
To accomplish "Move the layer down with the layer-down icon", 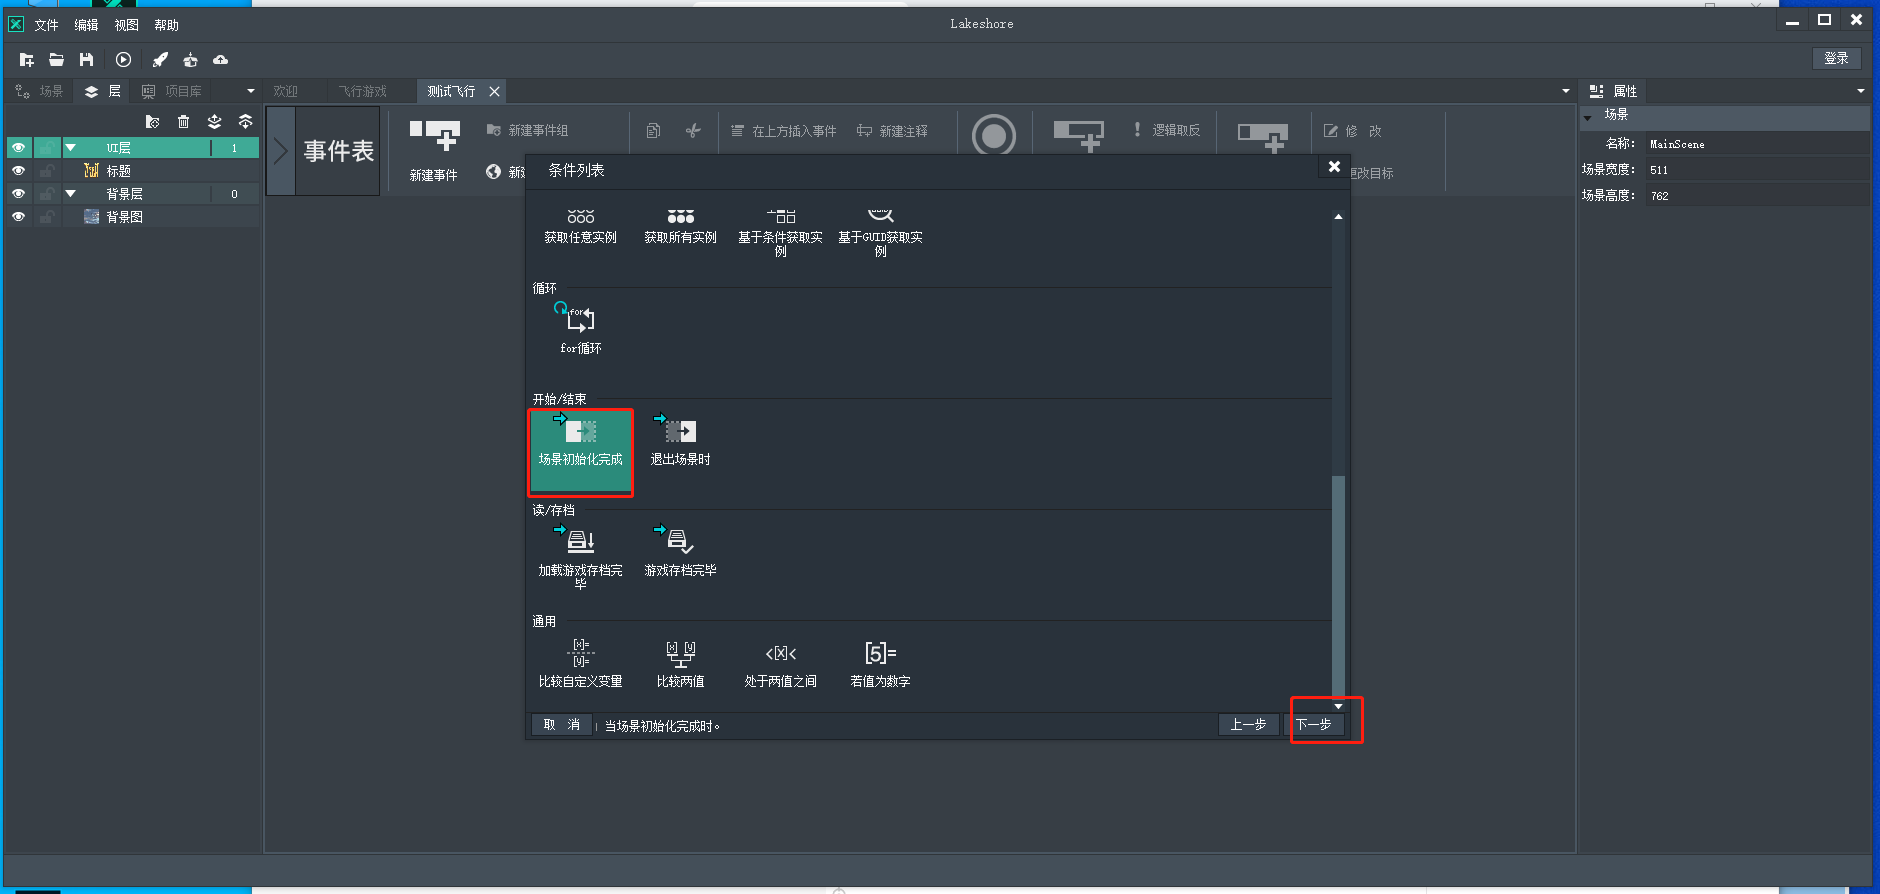I will (214, 122).
